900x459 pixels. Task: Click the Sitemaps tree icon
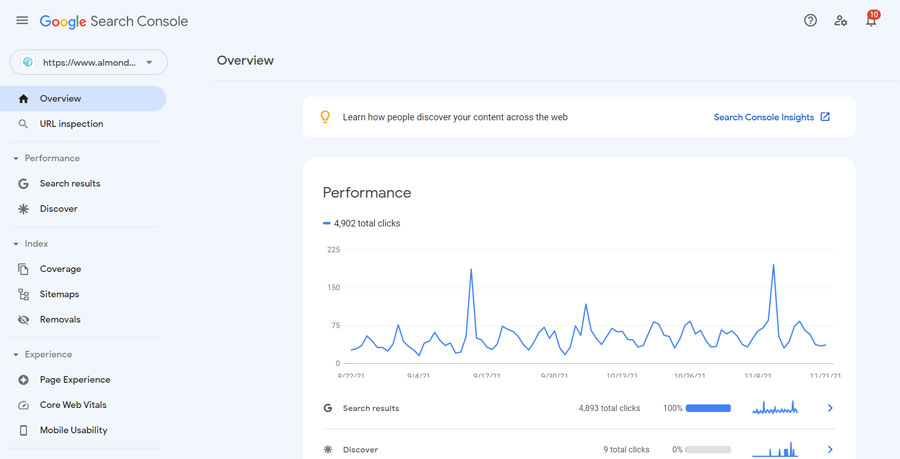click(x=24, y=294)
